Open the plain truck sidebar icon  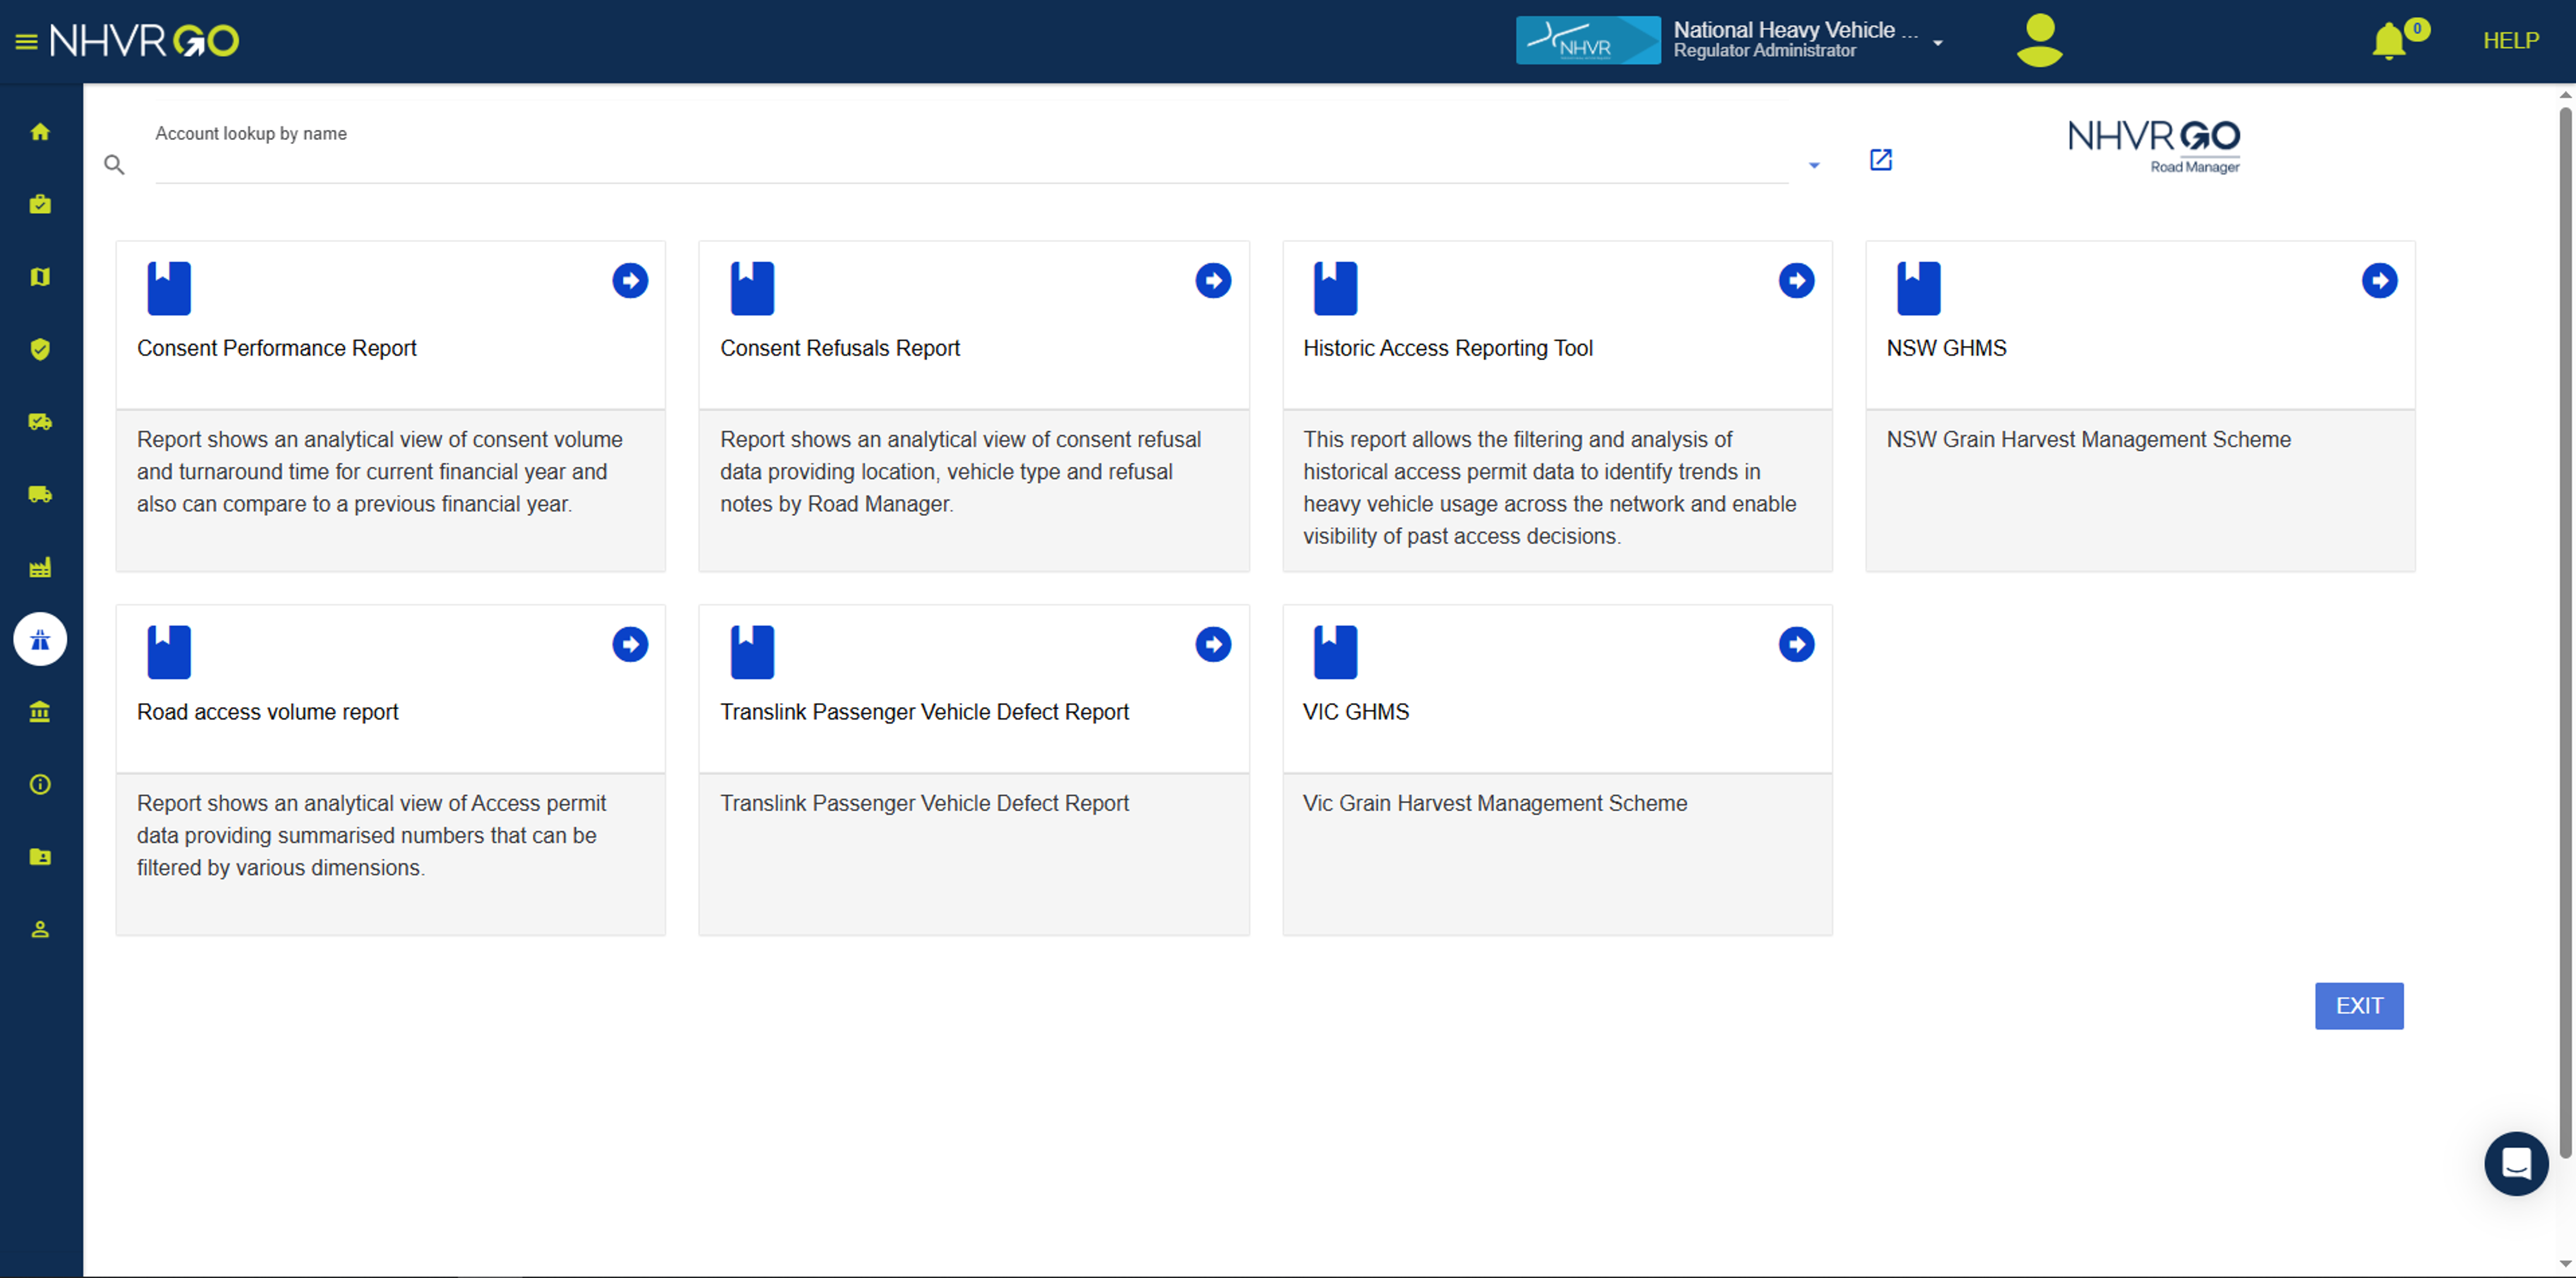point(40,494)
